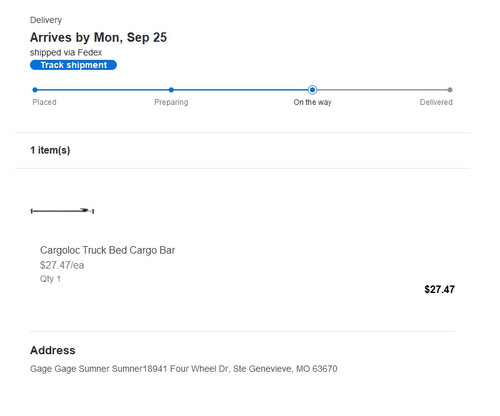The image size is (500, 416).
Task: Click the Placed step label
Action: (44, 102)
